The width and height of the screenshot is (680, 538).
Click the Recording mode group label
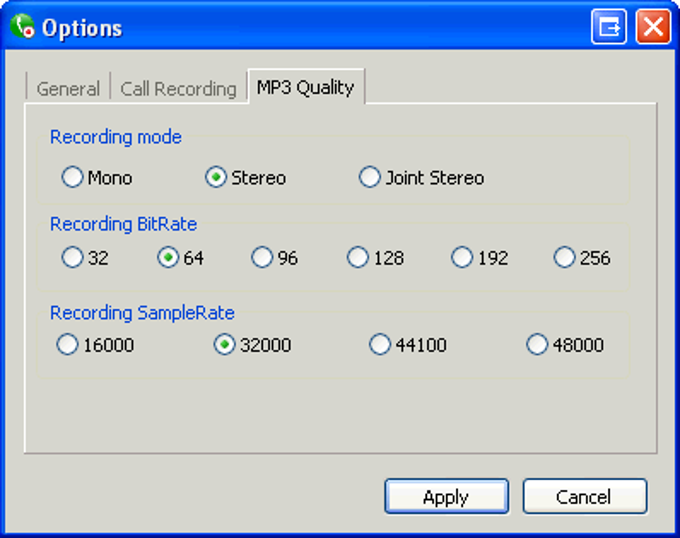coord(116,137)
